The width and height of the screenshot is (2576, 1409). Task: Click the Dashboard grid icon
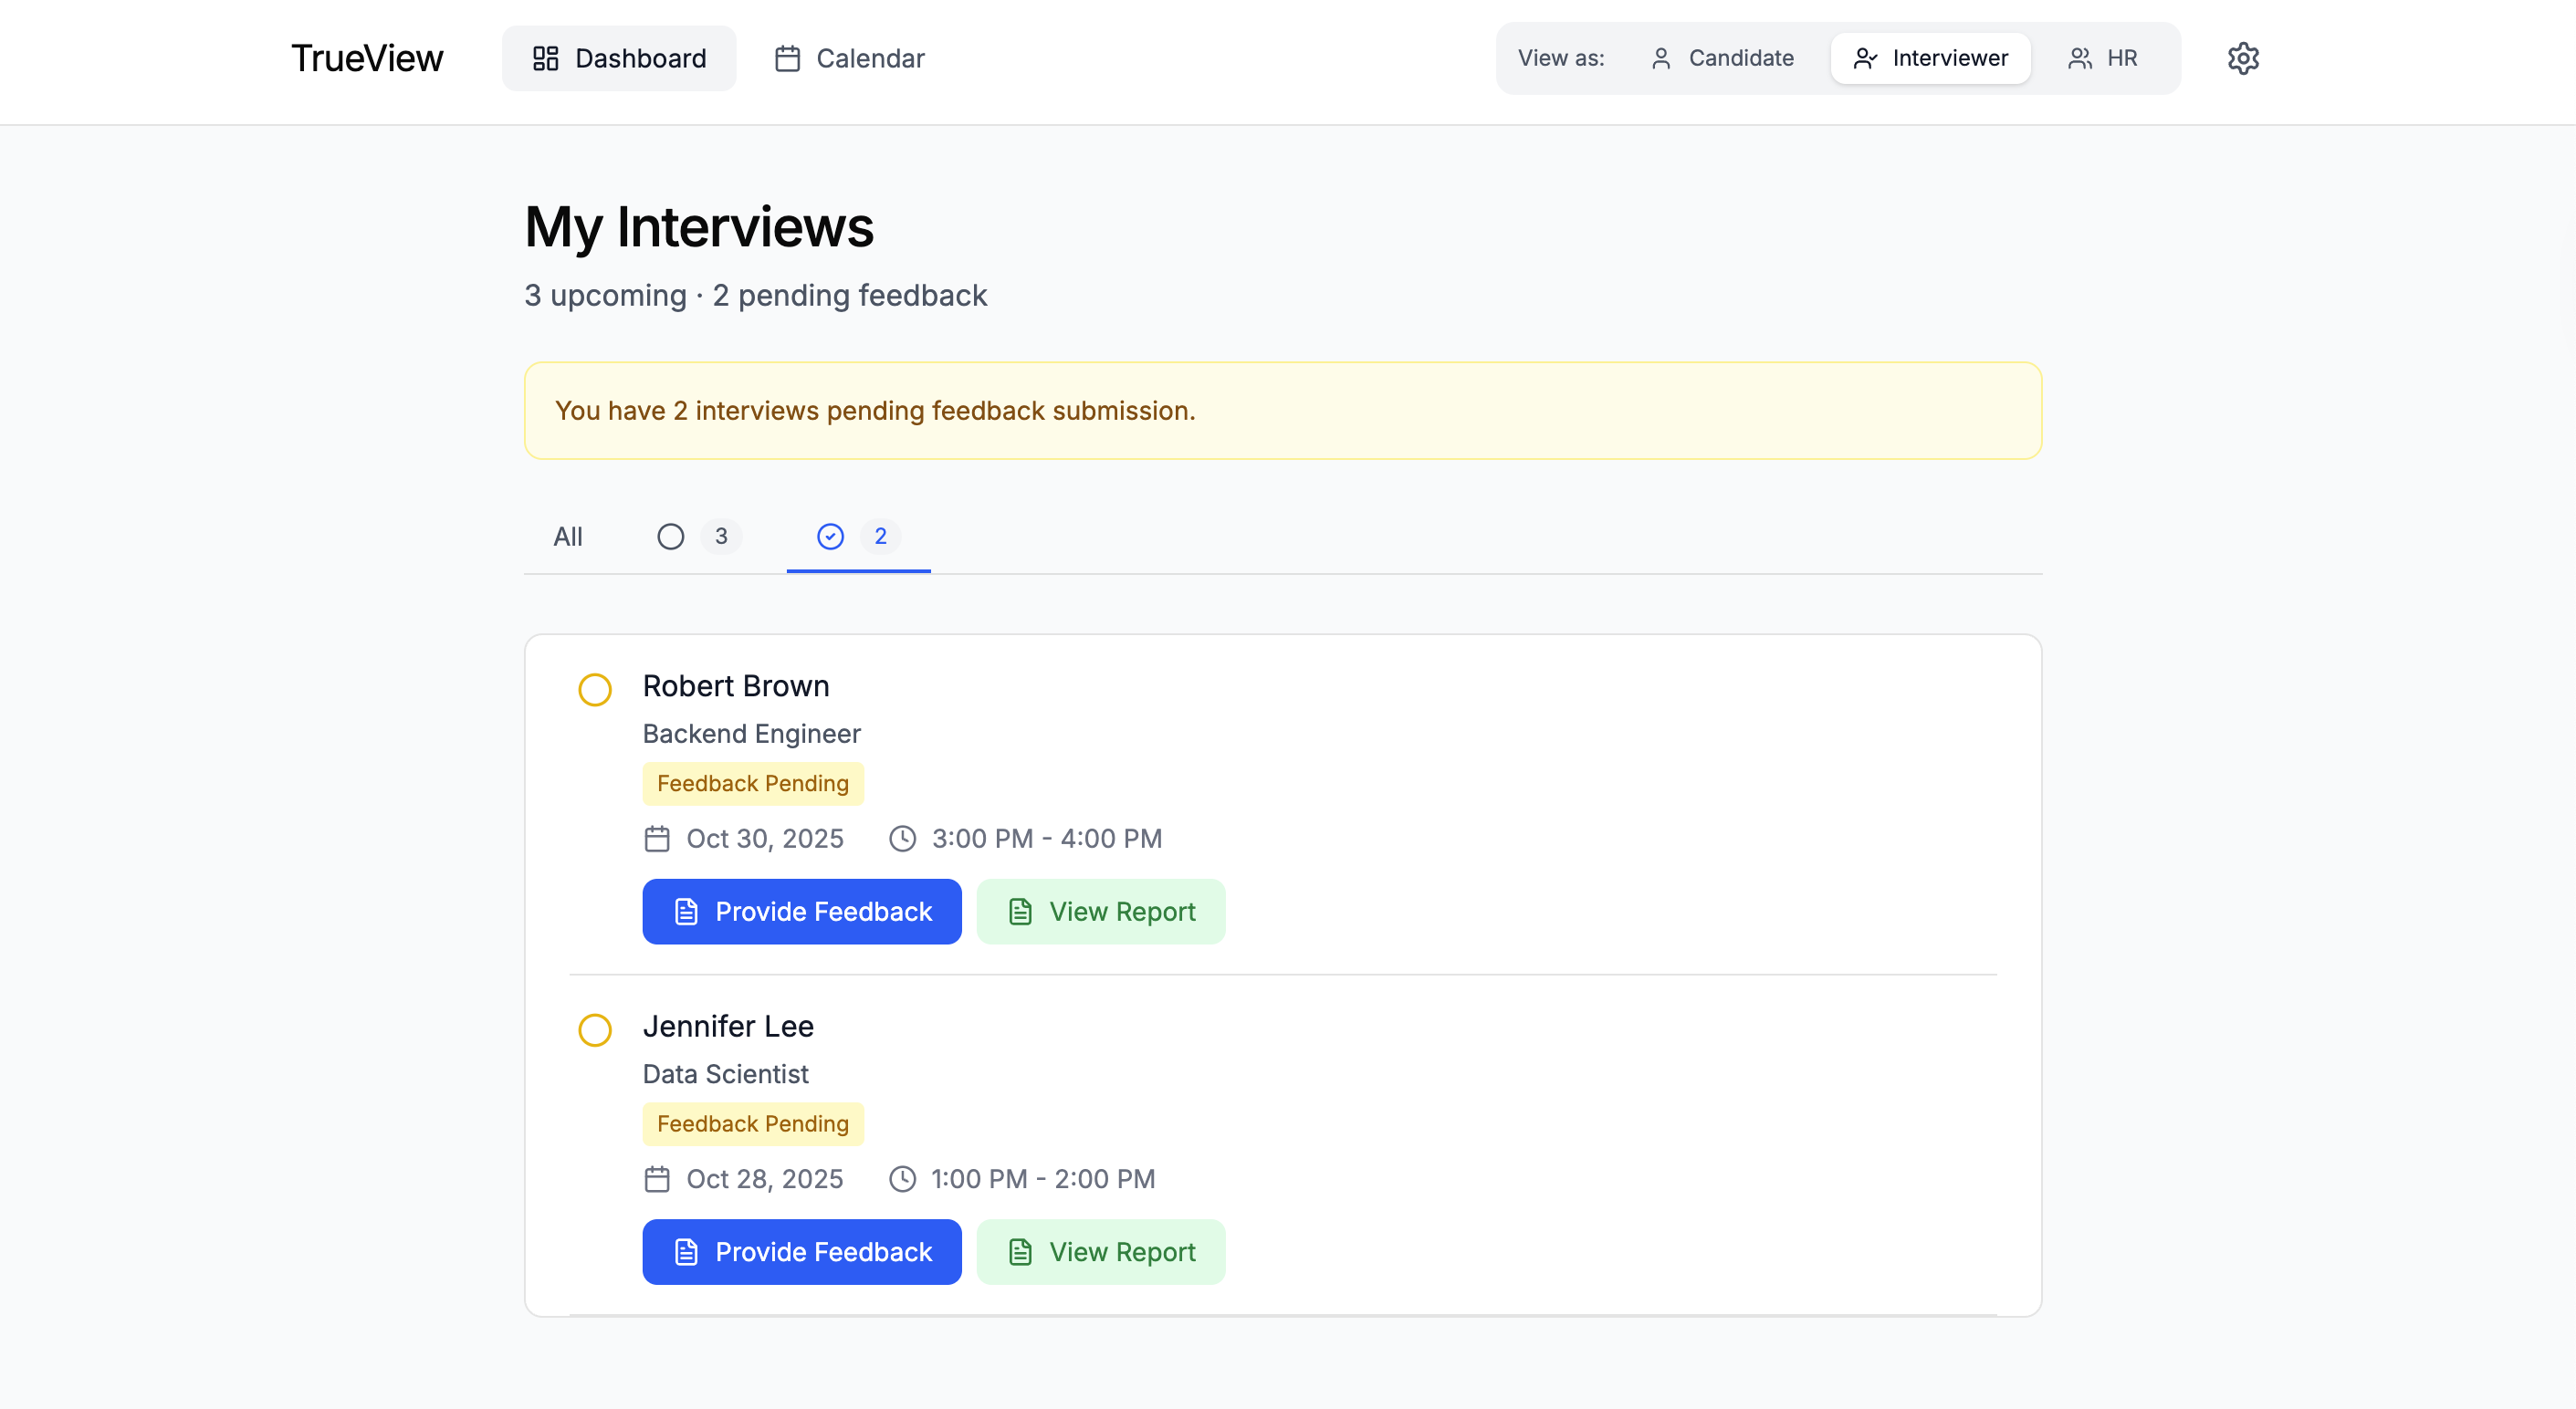(x=545, y=58)
